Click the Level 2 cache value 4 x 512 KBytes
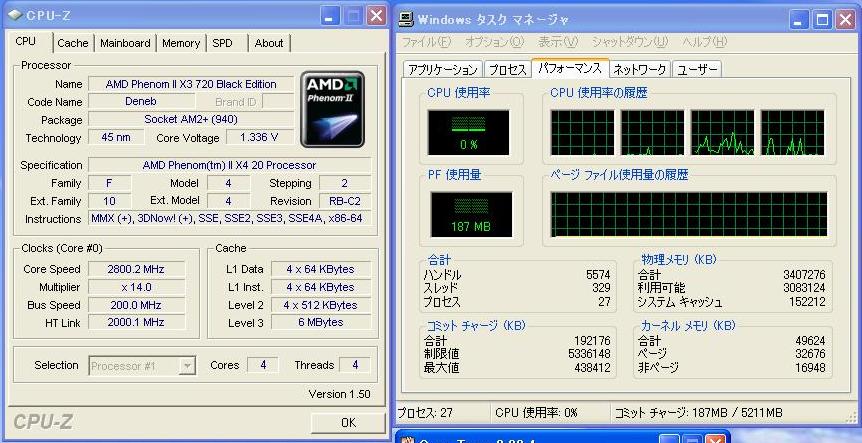 pyautogui.click(x=321, y=305)
